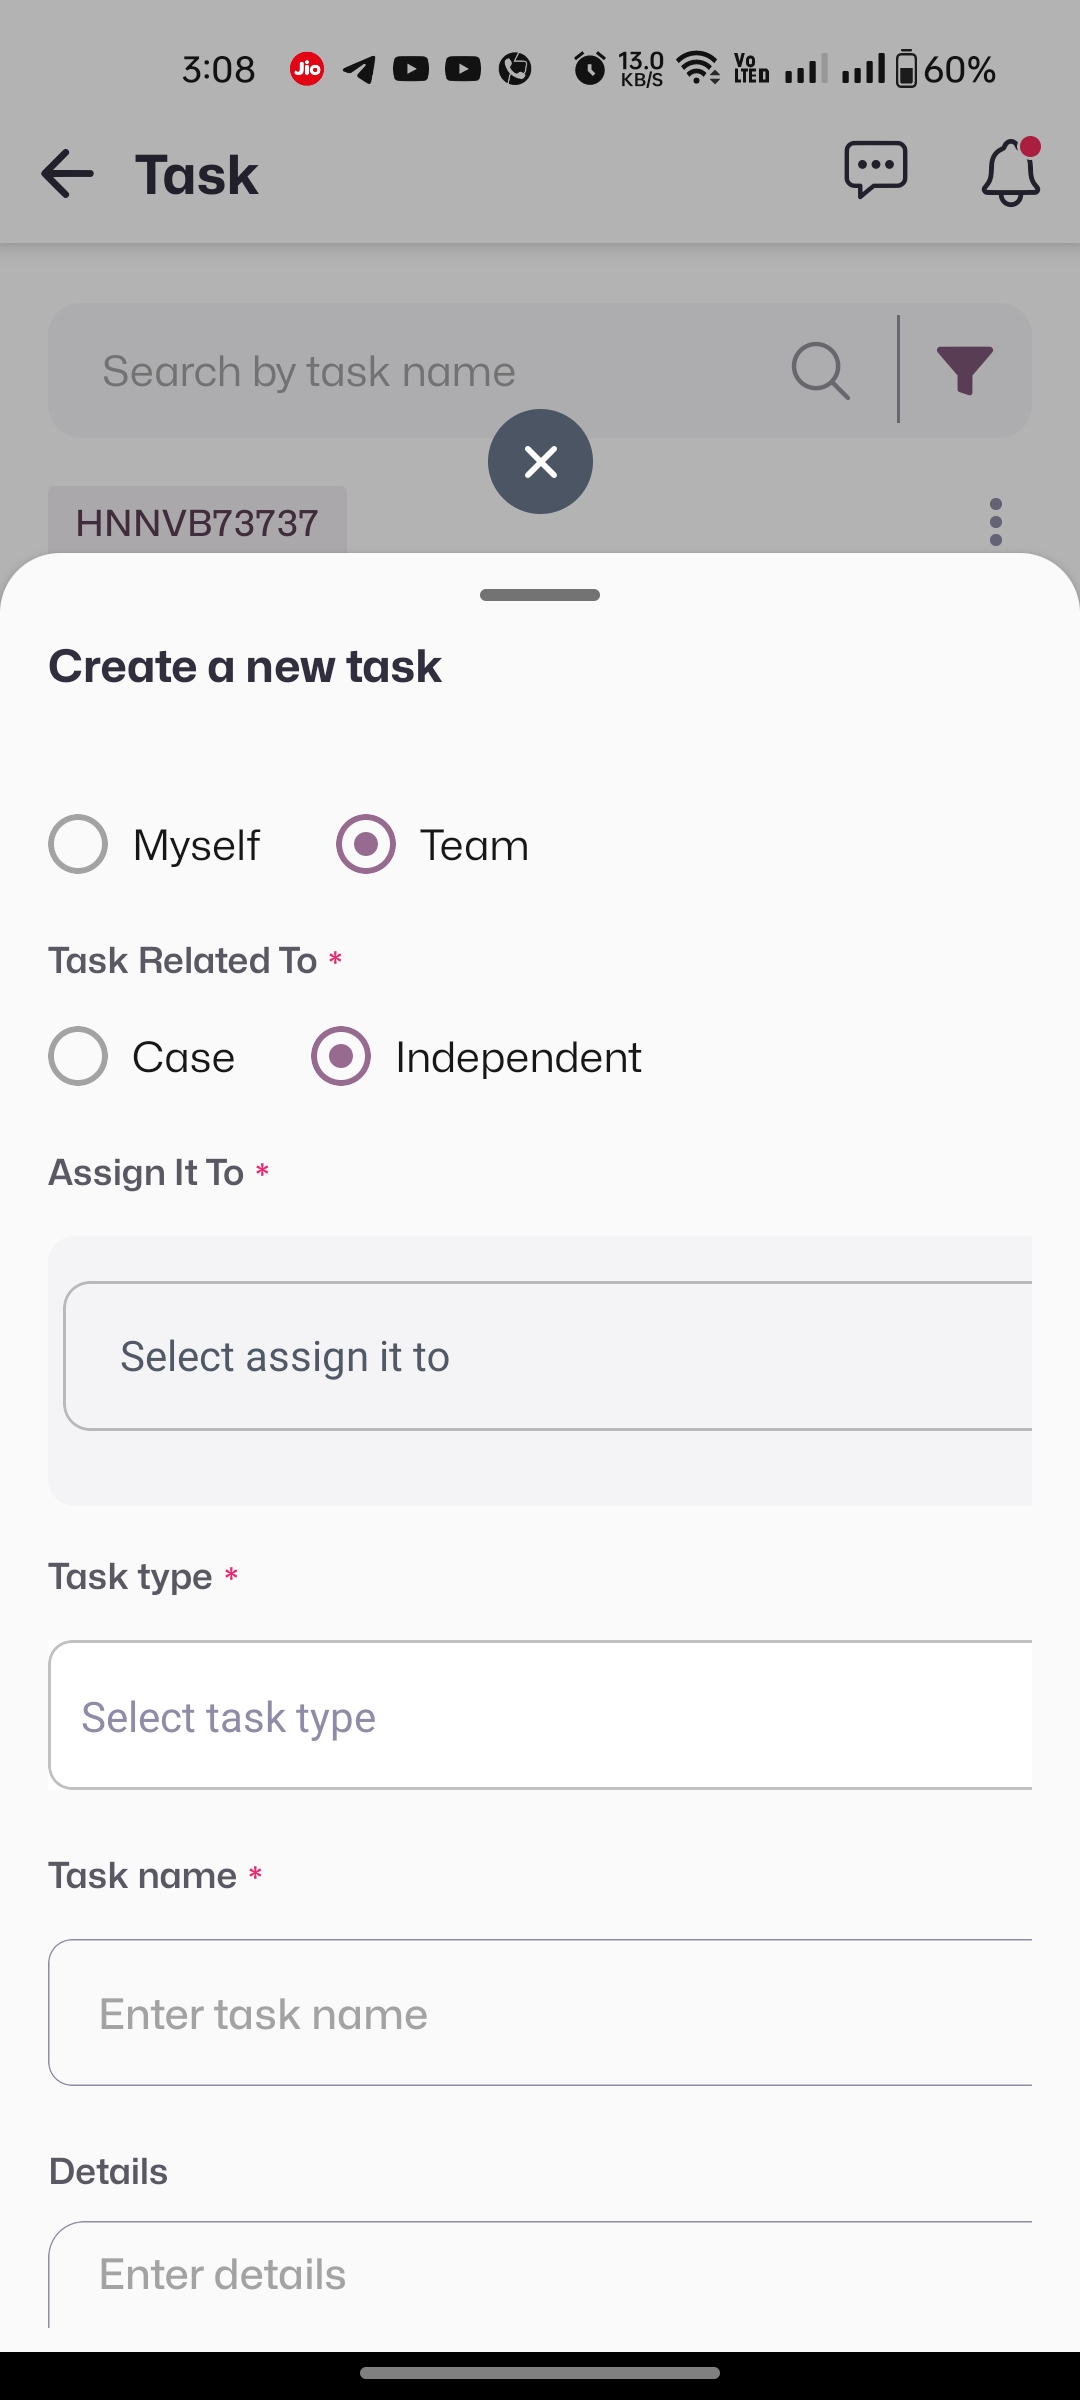This screenshot has height=2400, width=1080.
Task: Expand the Select task type dropdown
Action: tap(540, 1716)
